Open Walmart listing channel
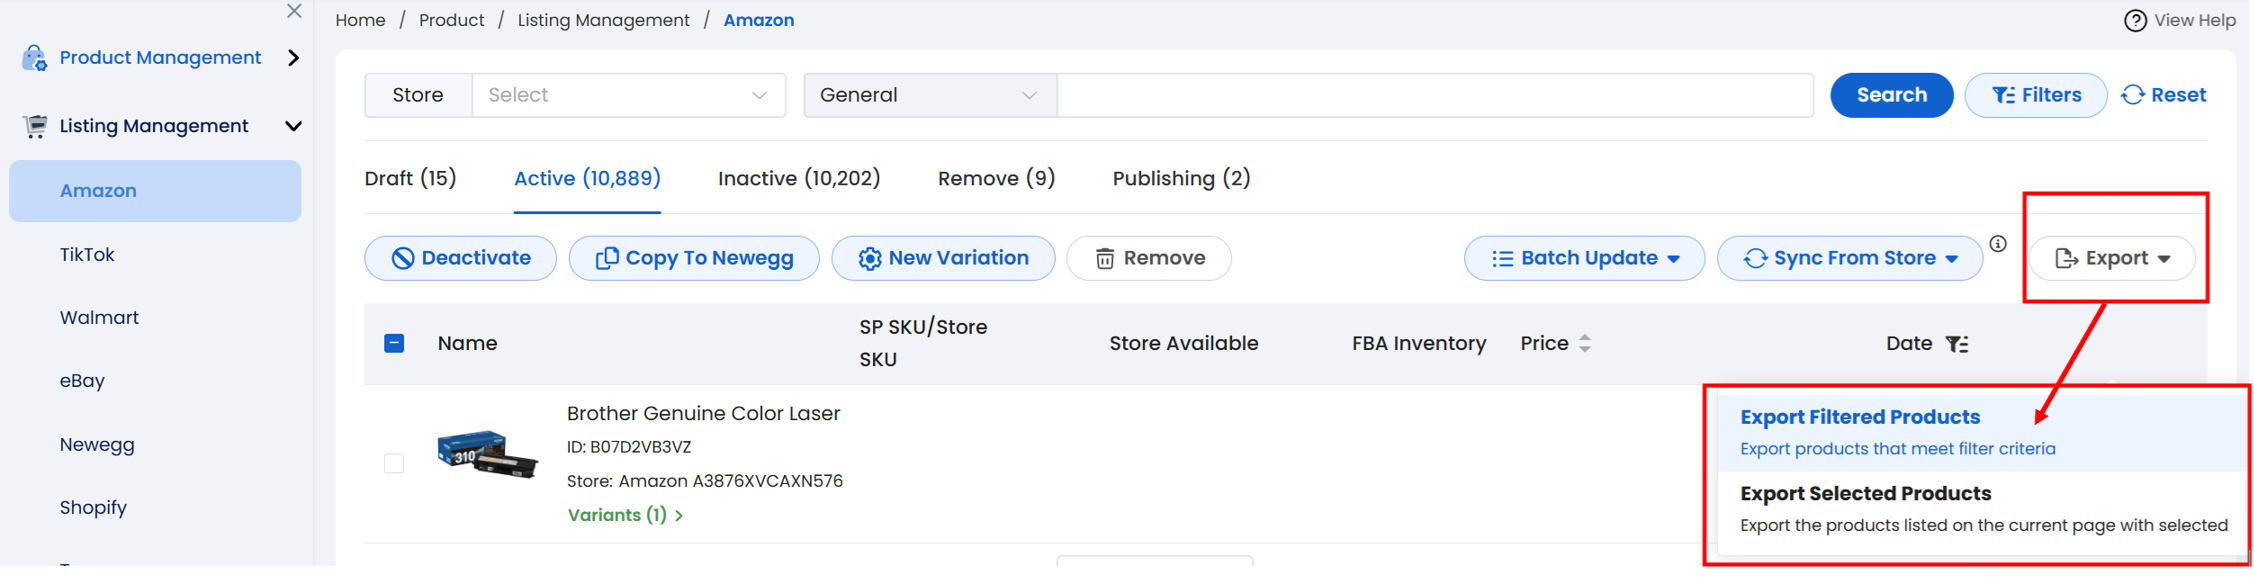The height and width of the screenshot is (583, 2254). click(99, 318)
